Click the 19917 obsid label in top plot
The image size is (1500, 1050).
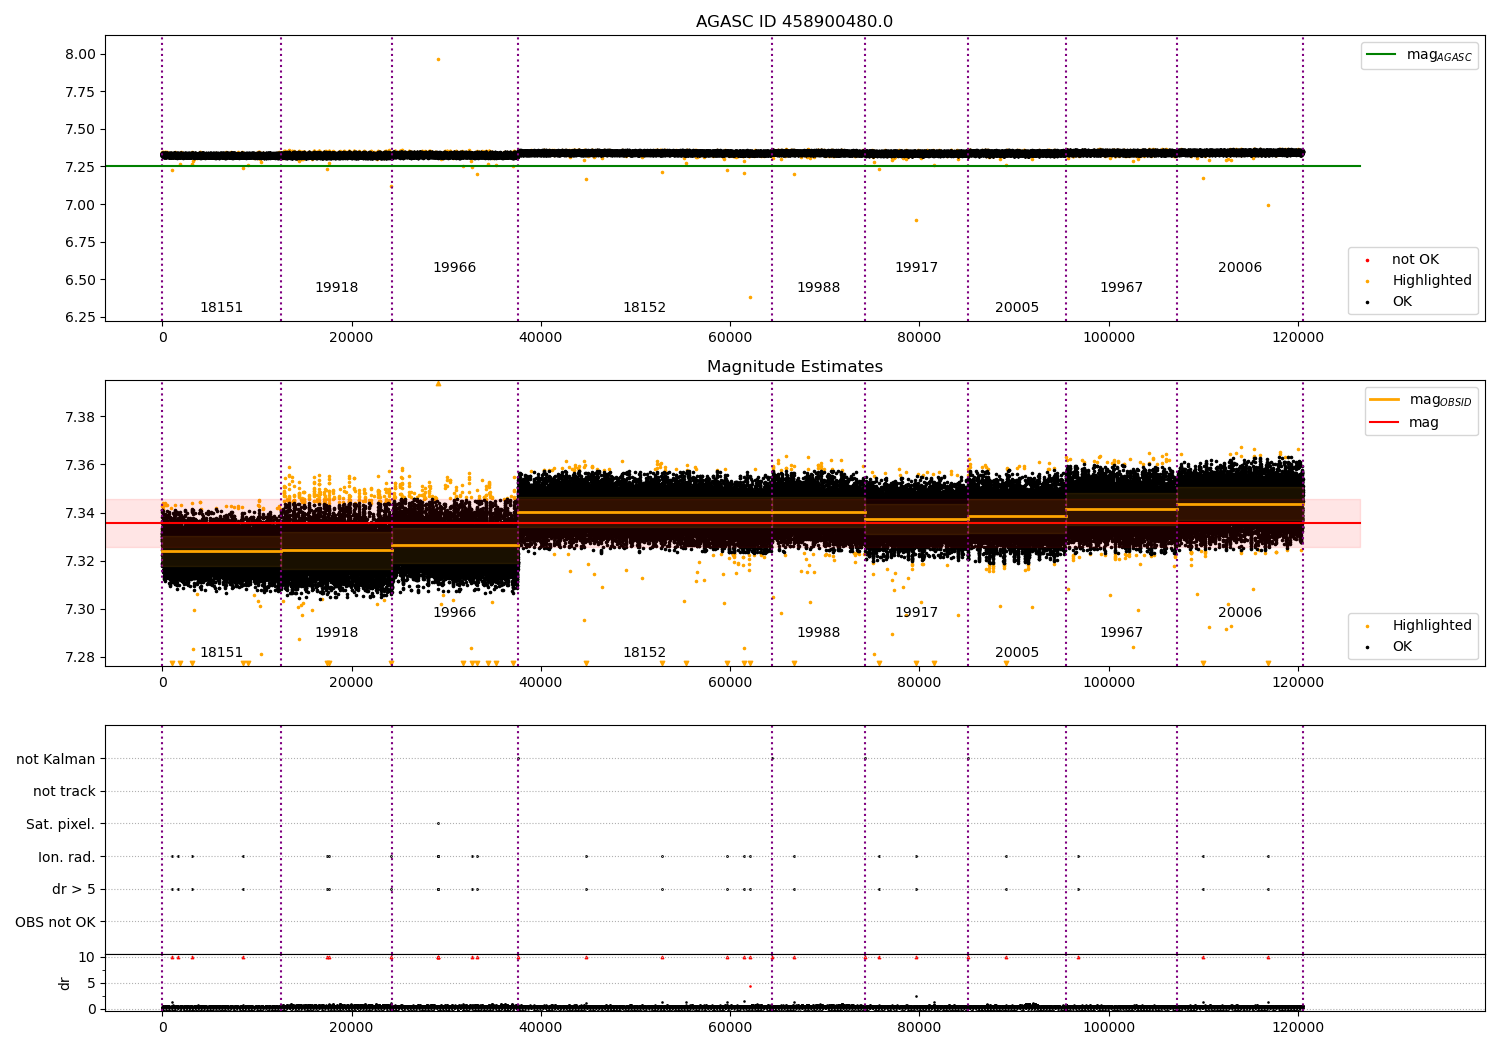point(916,268)
